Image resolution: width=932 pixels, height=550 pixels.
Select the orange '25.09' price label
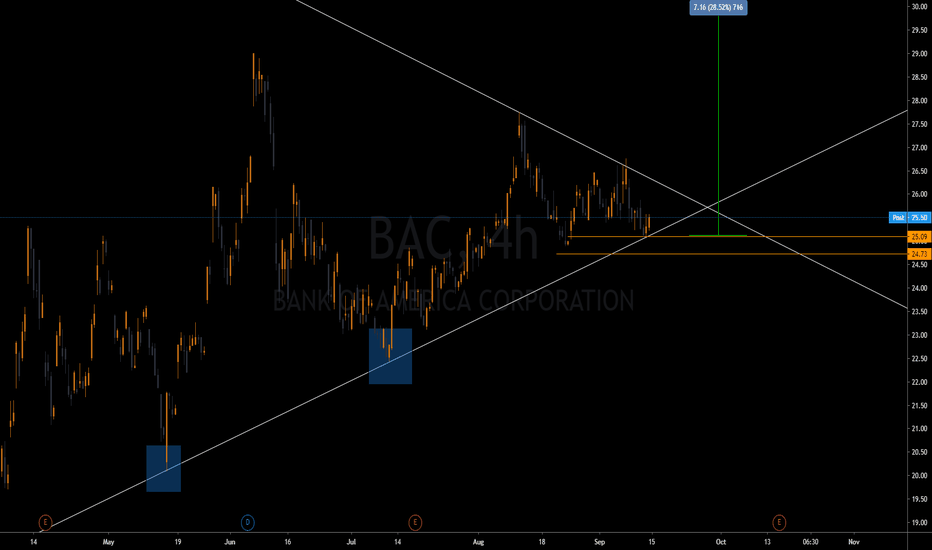[920, 237]
